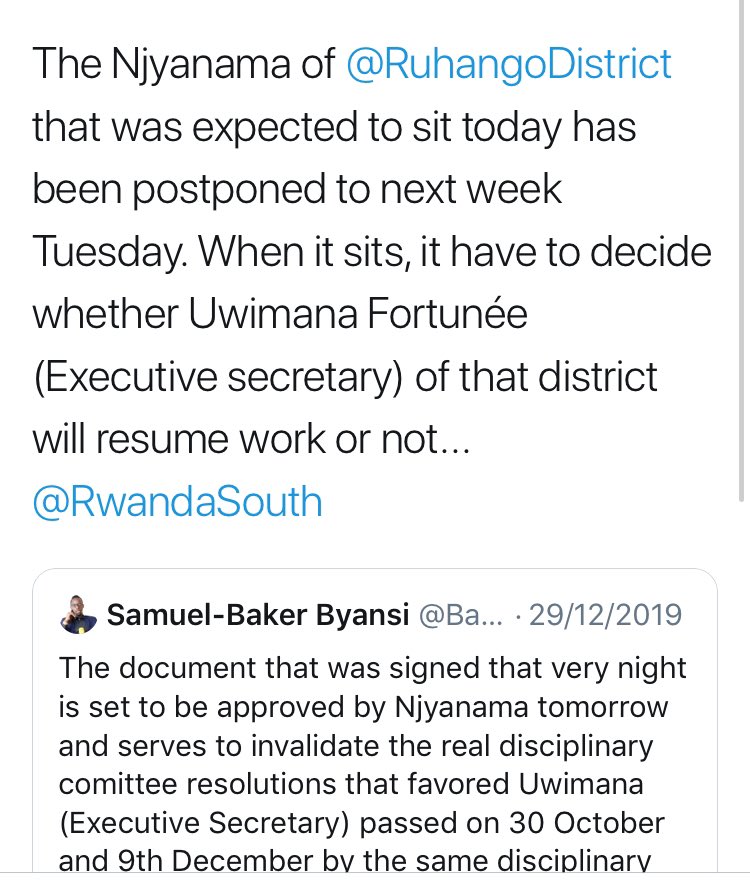Click the 'Tuesday.' word in main tweet
This screenshot has height=886, width=750.
point(110,251)
